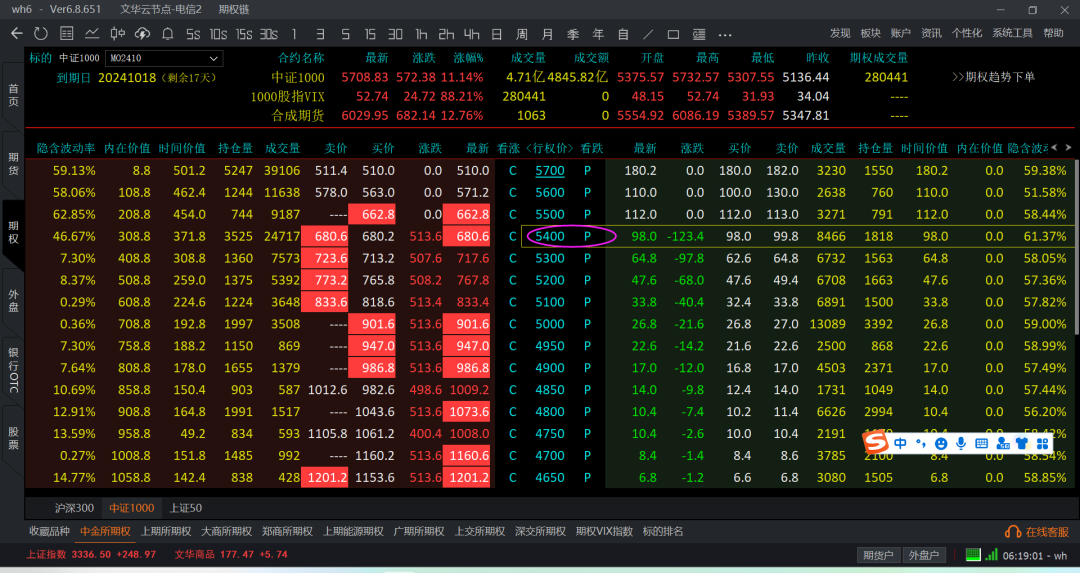Select the custom 自 period button
This screenshot has width=1080, height=573.
click(623, 34)
